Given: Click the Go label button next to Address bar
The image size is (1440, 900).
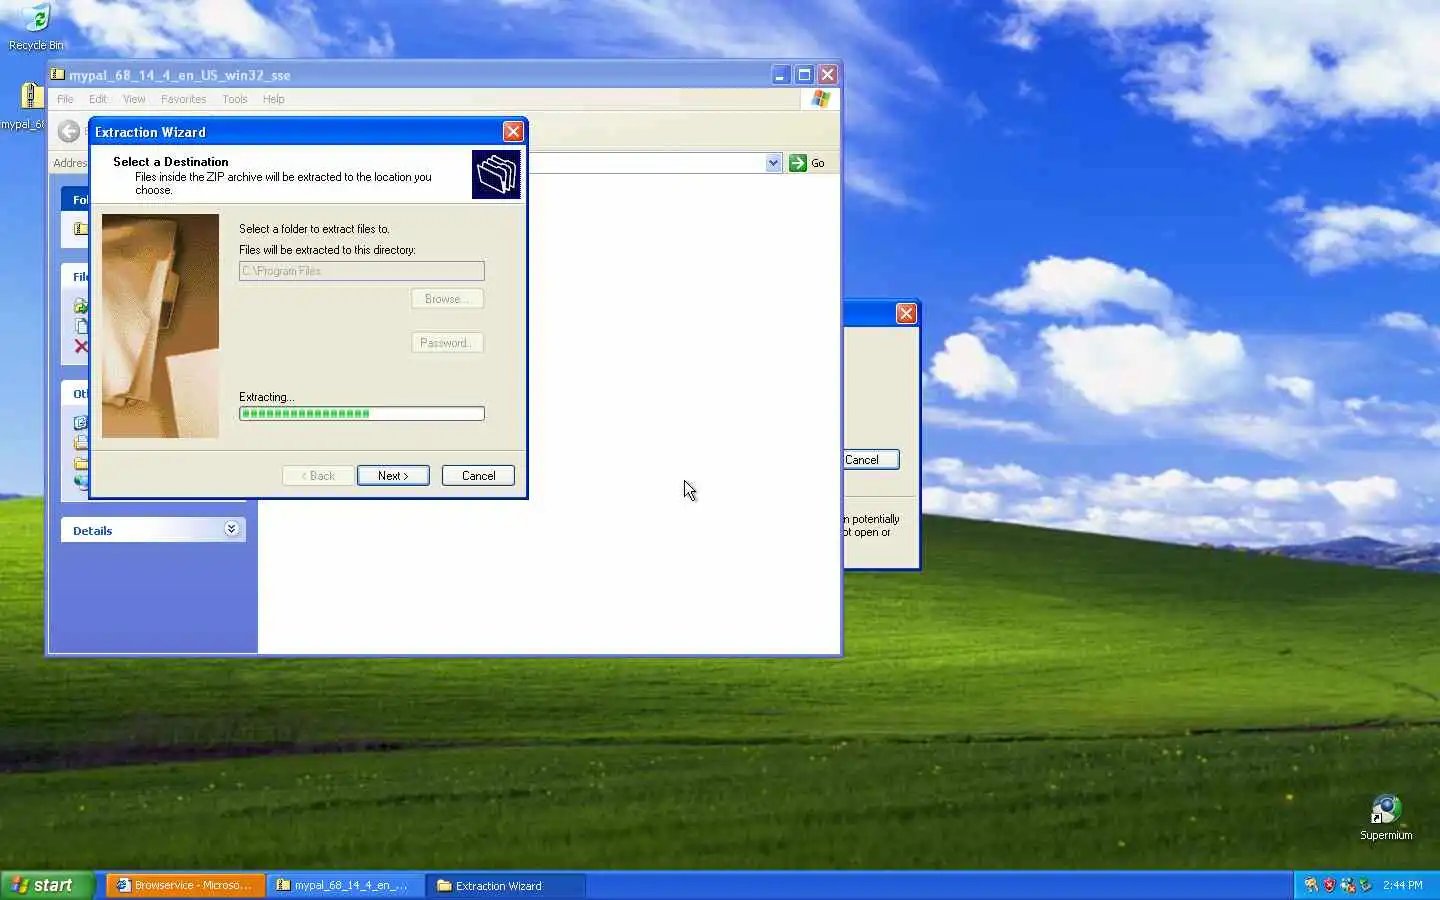Looking at the screenshot, I should click(818, 163).
